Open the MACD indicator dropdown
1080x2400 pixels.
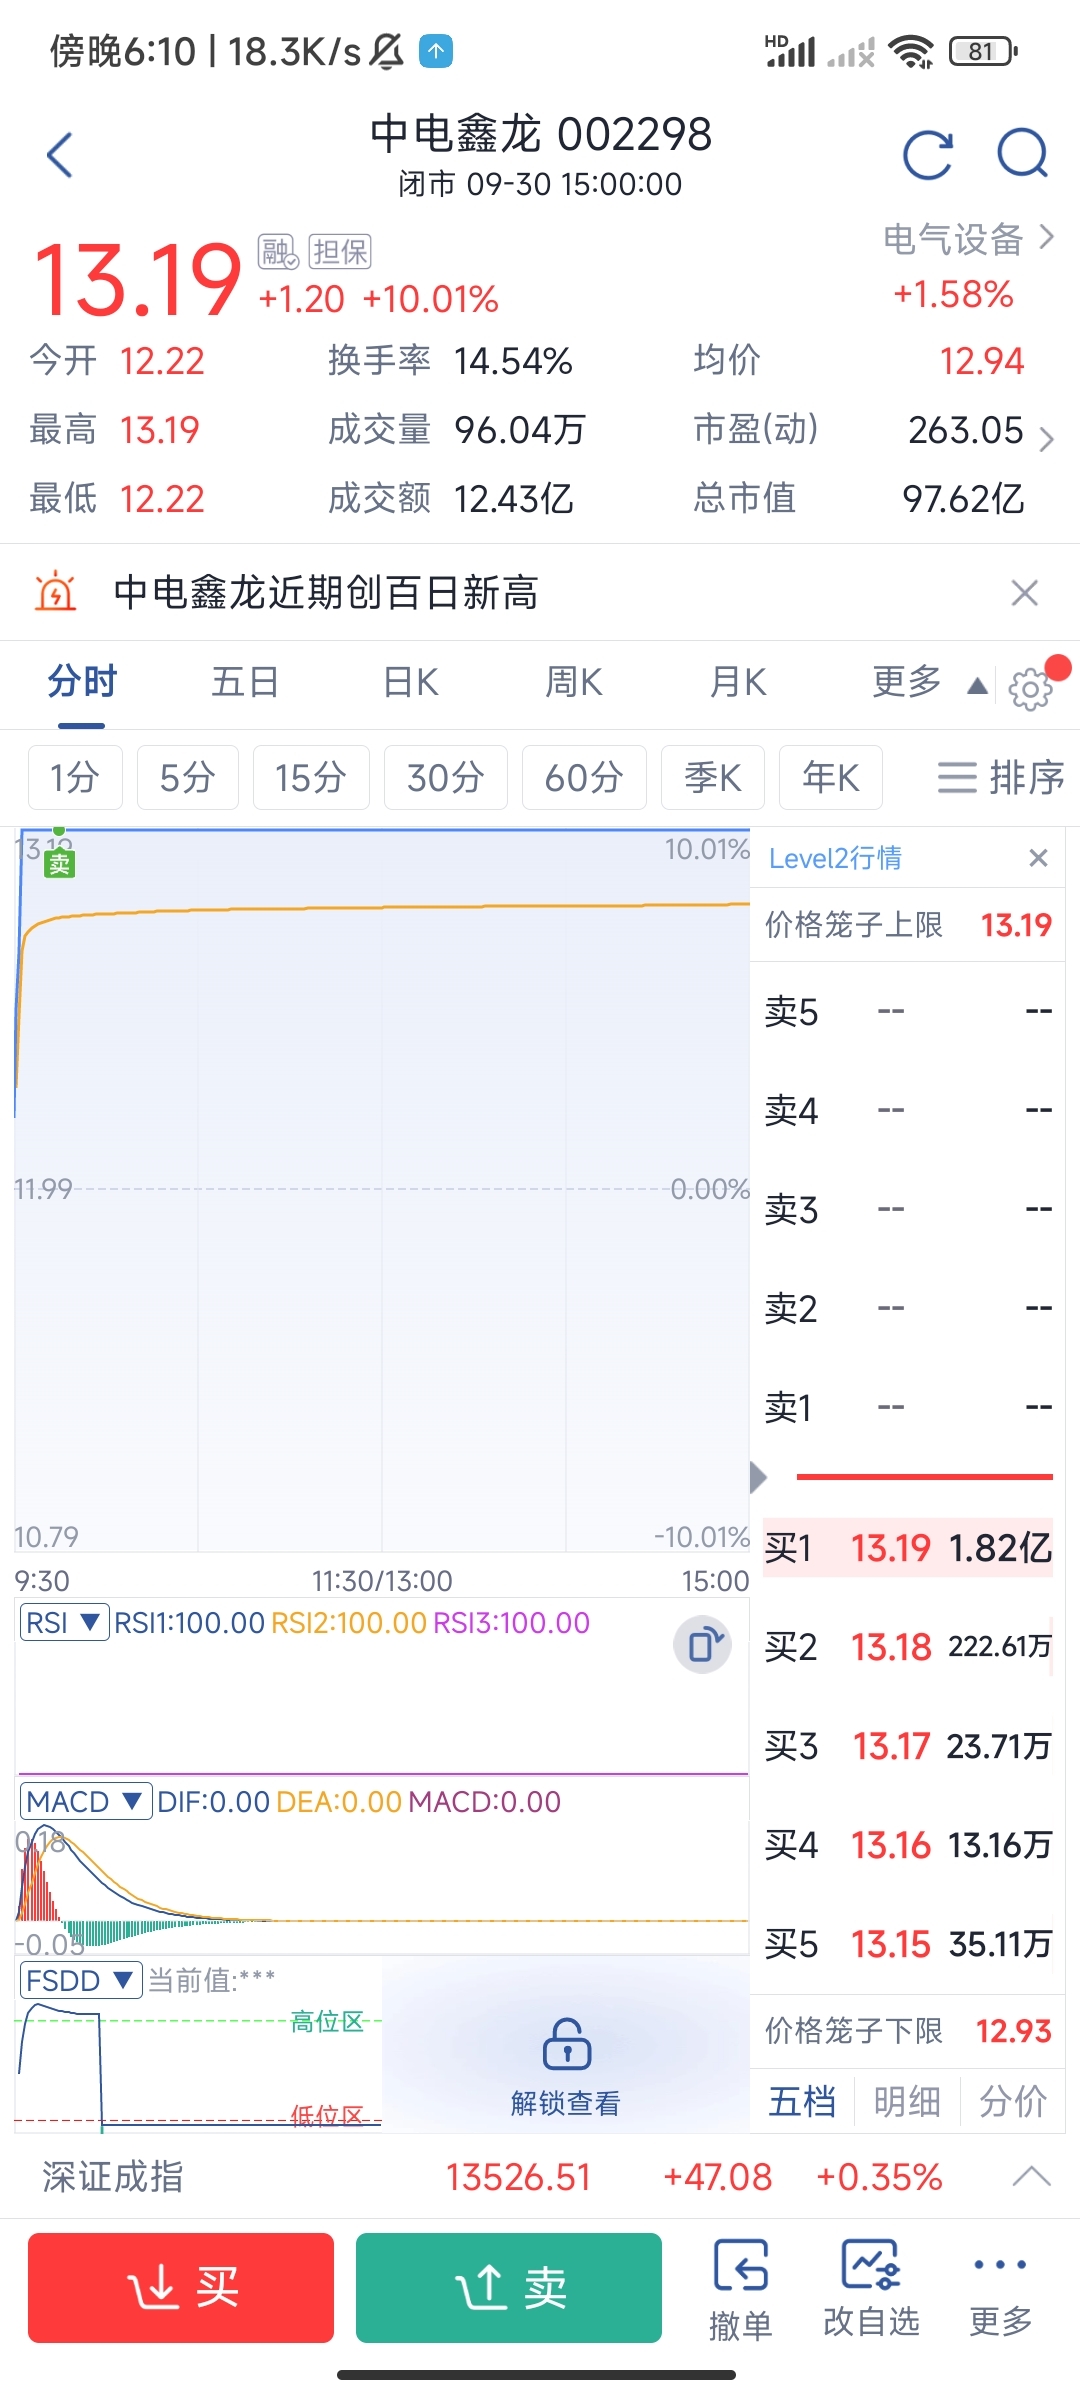click(x=85, y=1801)
